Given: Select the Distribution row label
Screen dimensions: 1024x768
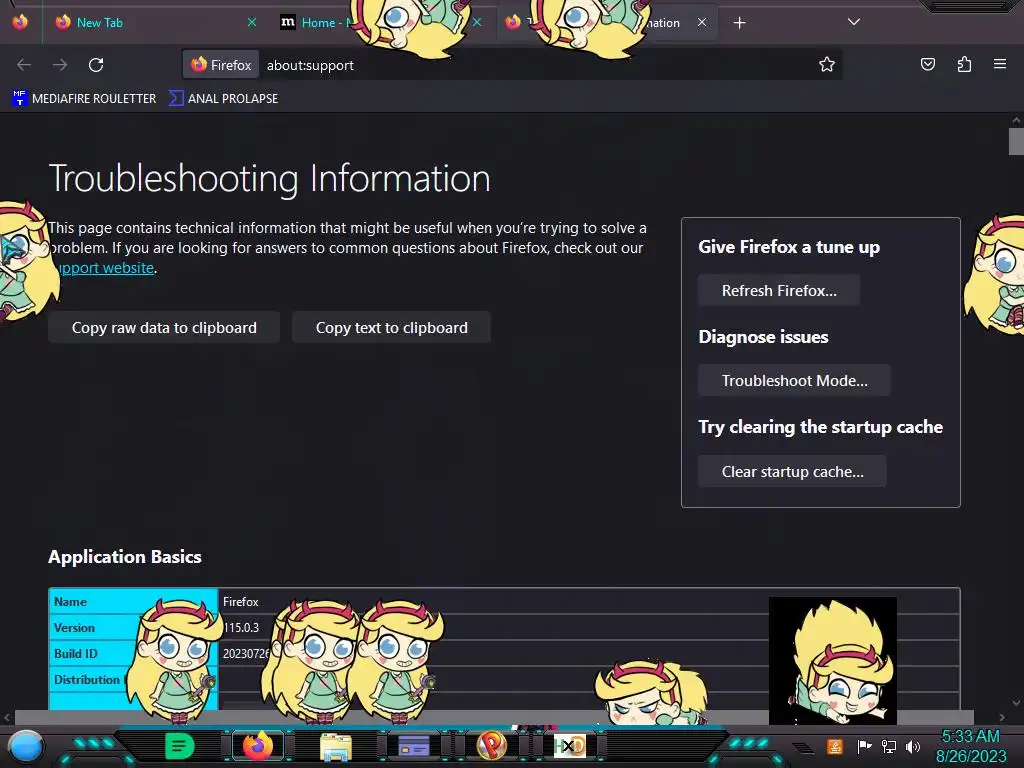Looking at the screenshot, I should (x=86, y=680).
